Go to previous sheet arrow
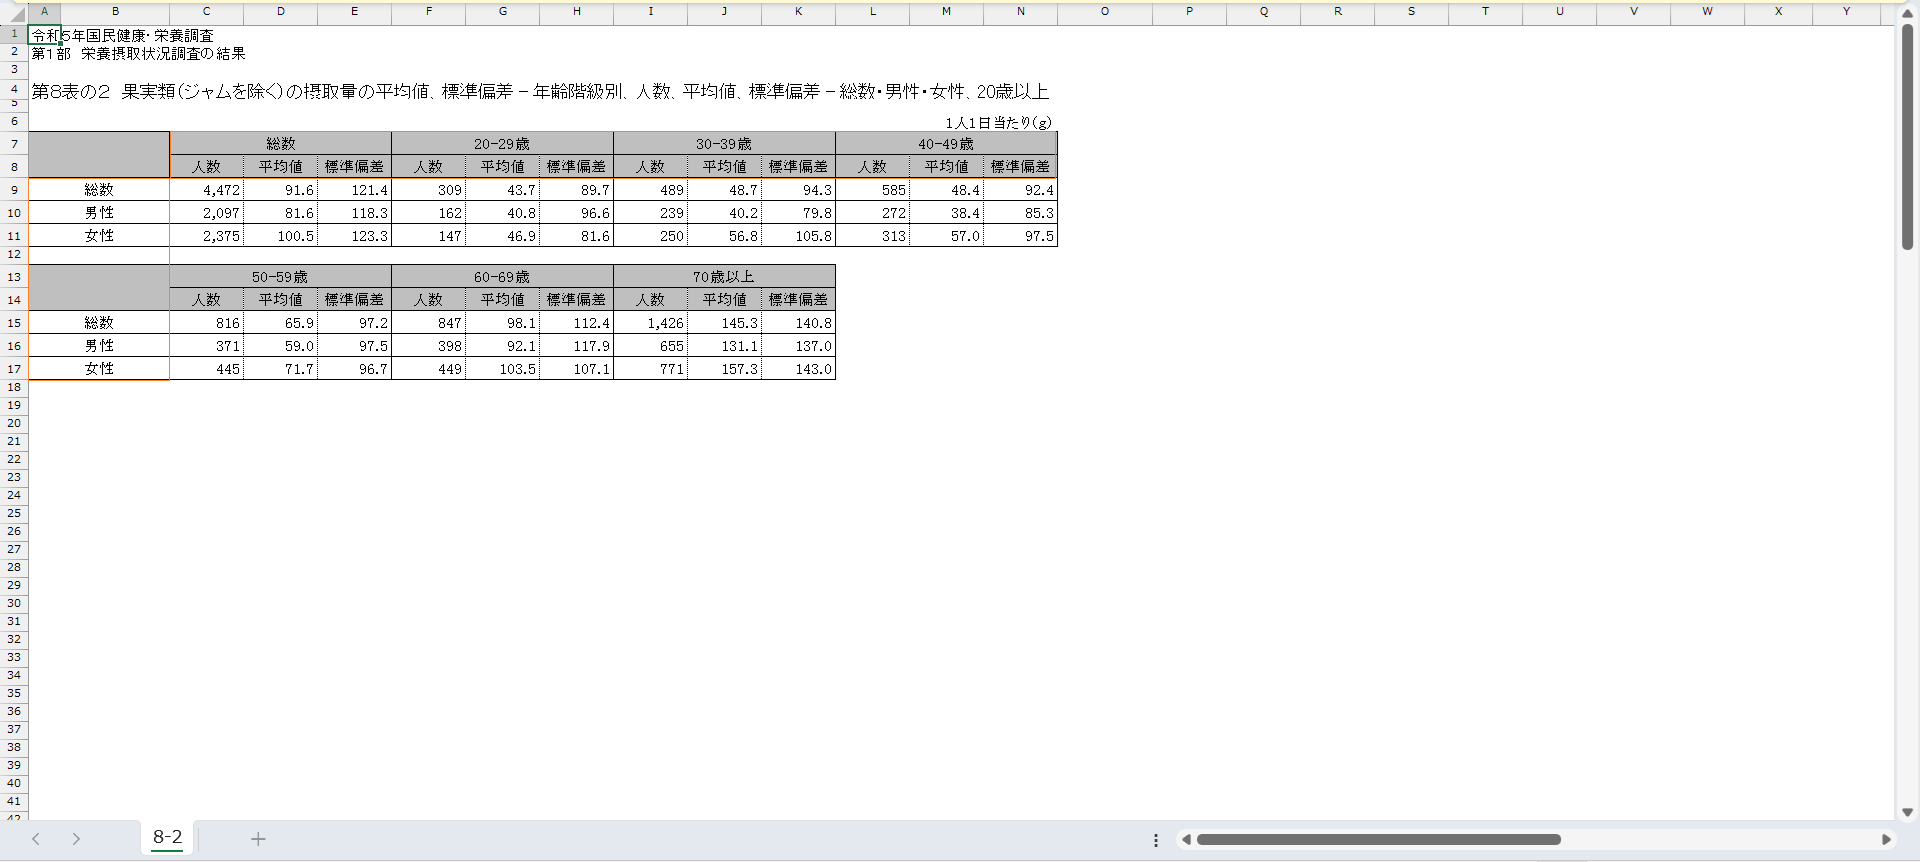The width and height of the screenshot is (1920, 862). pos(36,839)
